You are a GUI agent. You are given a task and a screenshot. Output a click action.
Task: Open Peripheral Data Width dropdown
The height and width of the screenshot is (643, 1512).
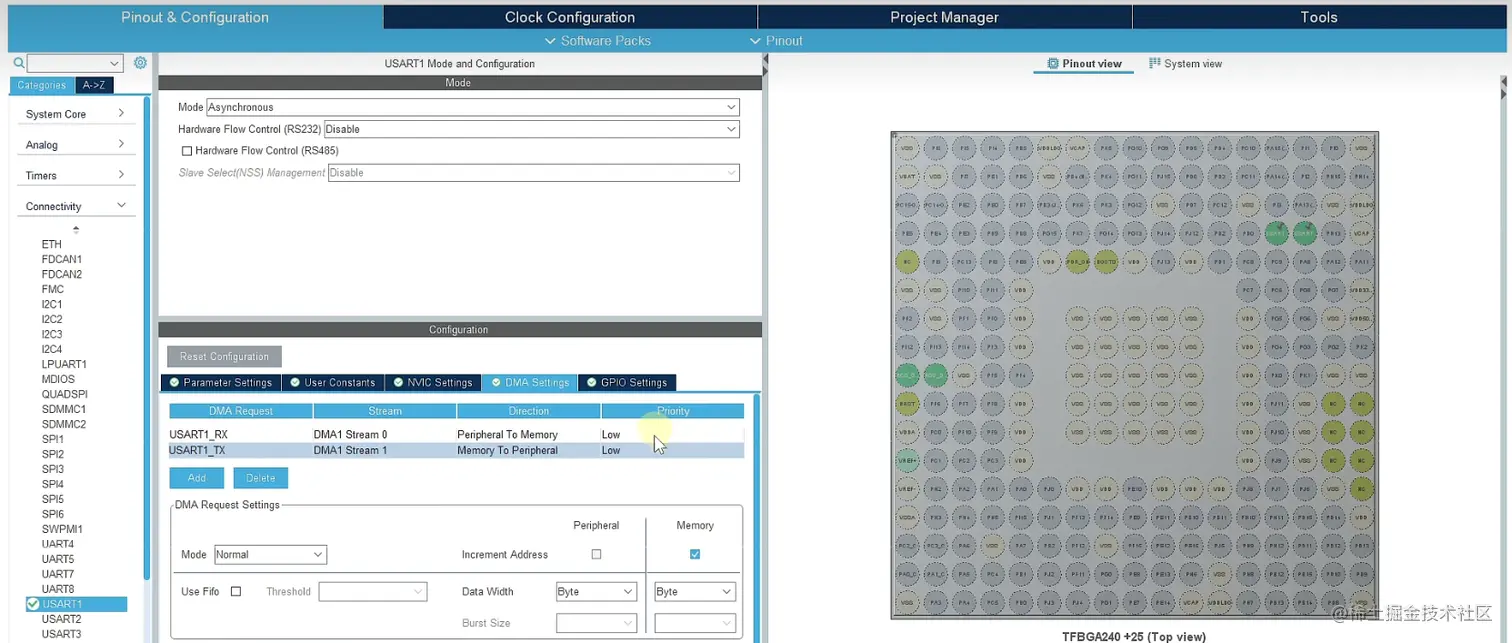[596, 591]
